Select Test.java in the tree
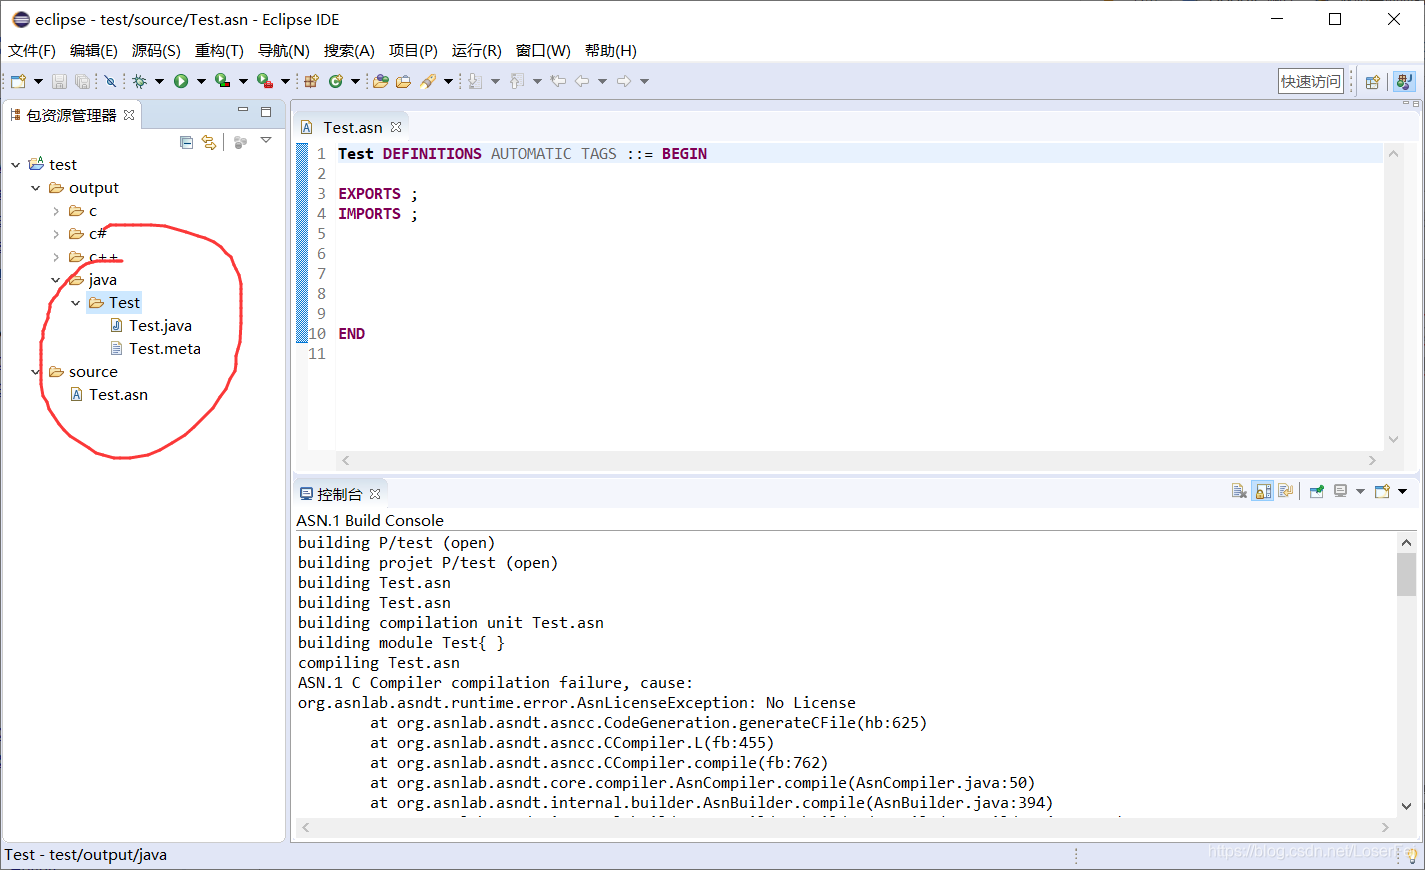This screenshot has width=1425, height=870. click(x=160, y=326)
